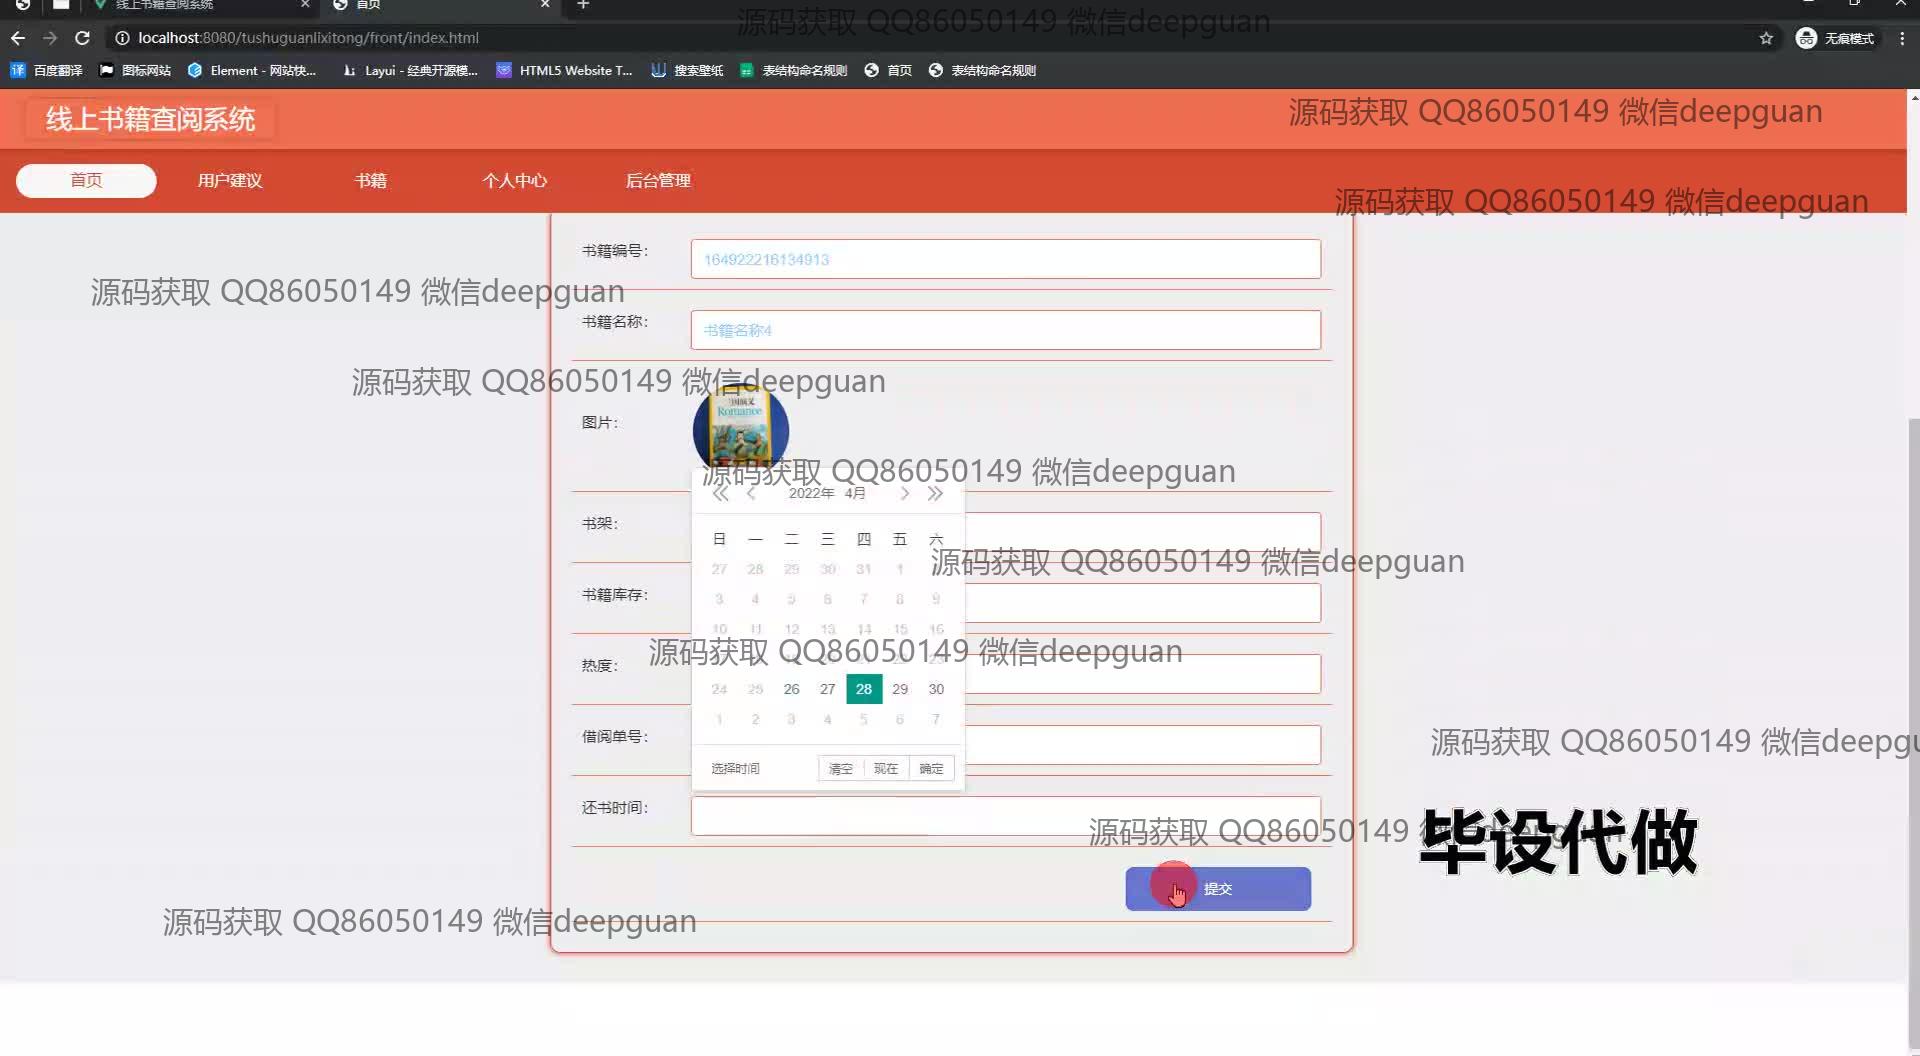Screen dimensions: 1920x1056
Task: Select April 29 in the calendar
Action: pyautogui.click(x=900, y=689)
